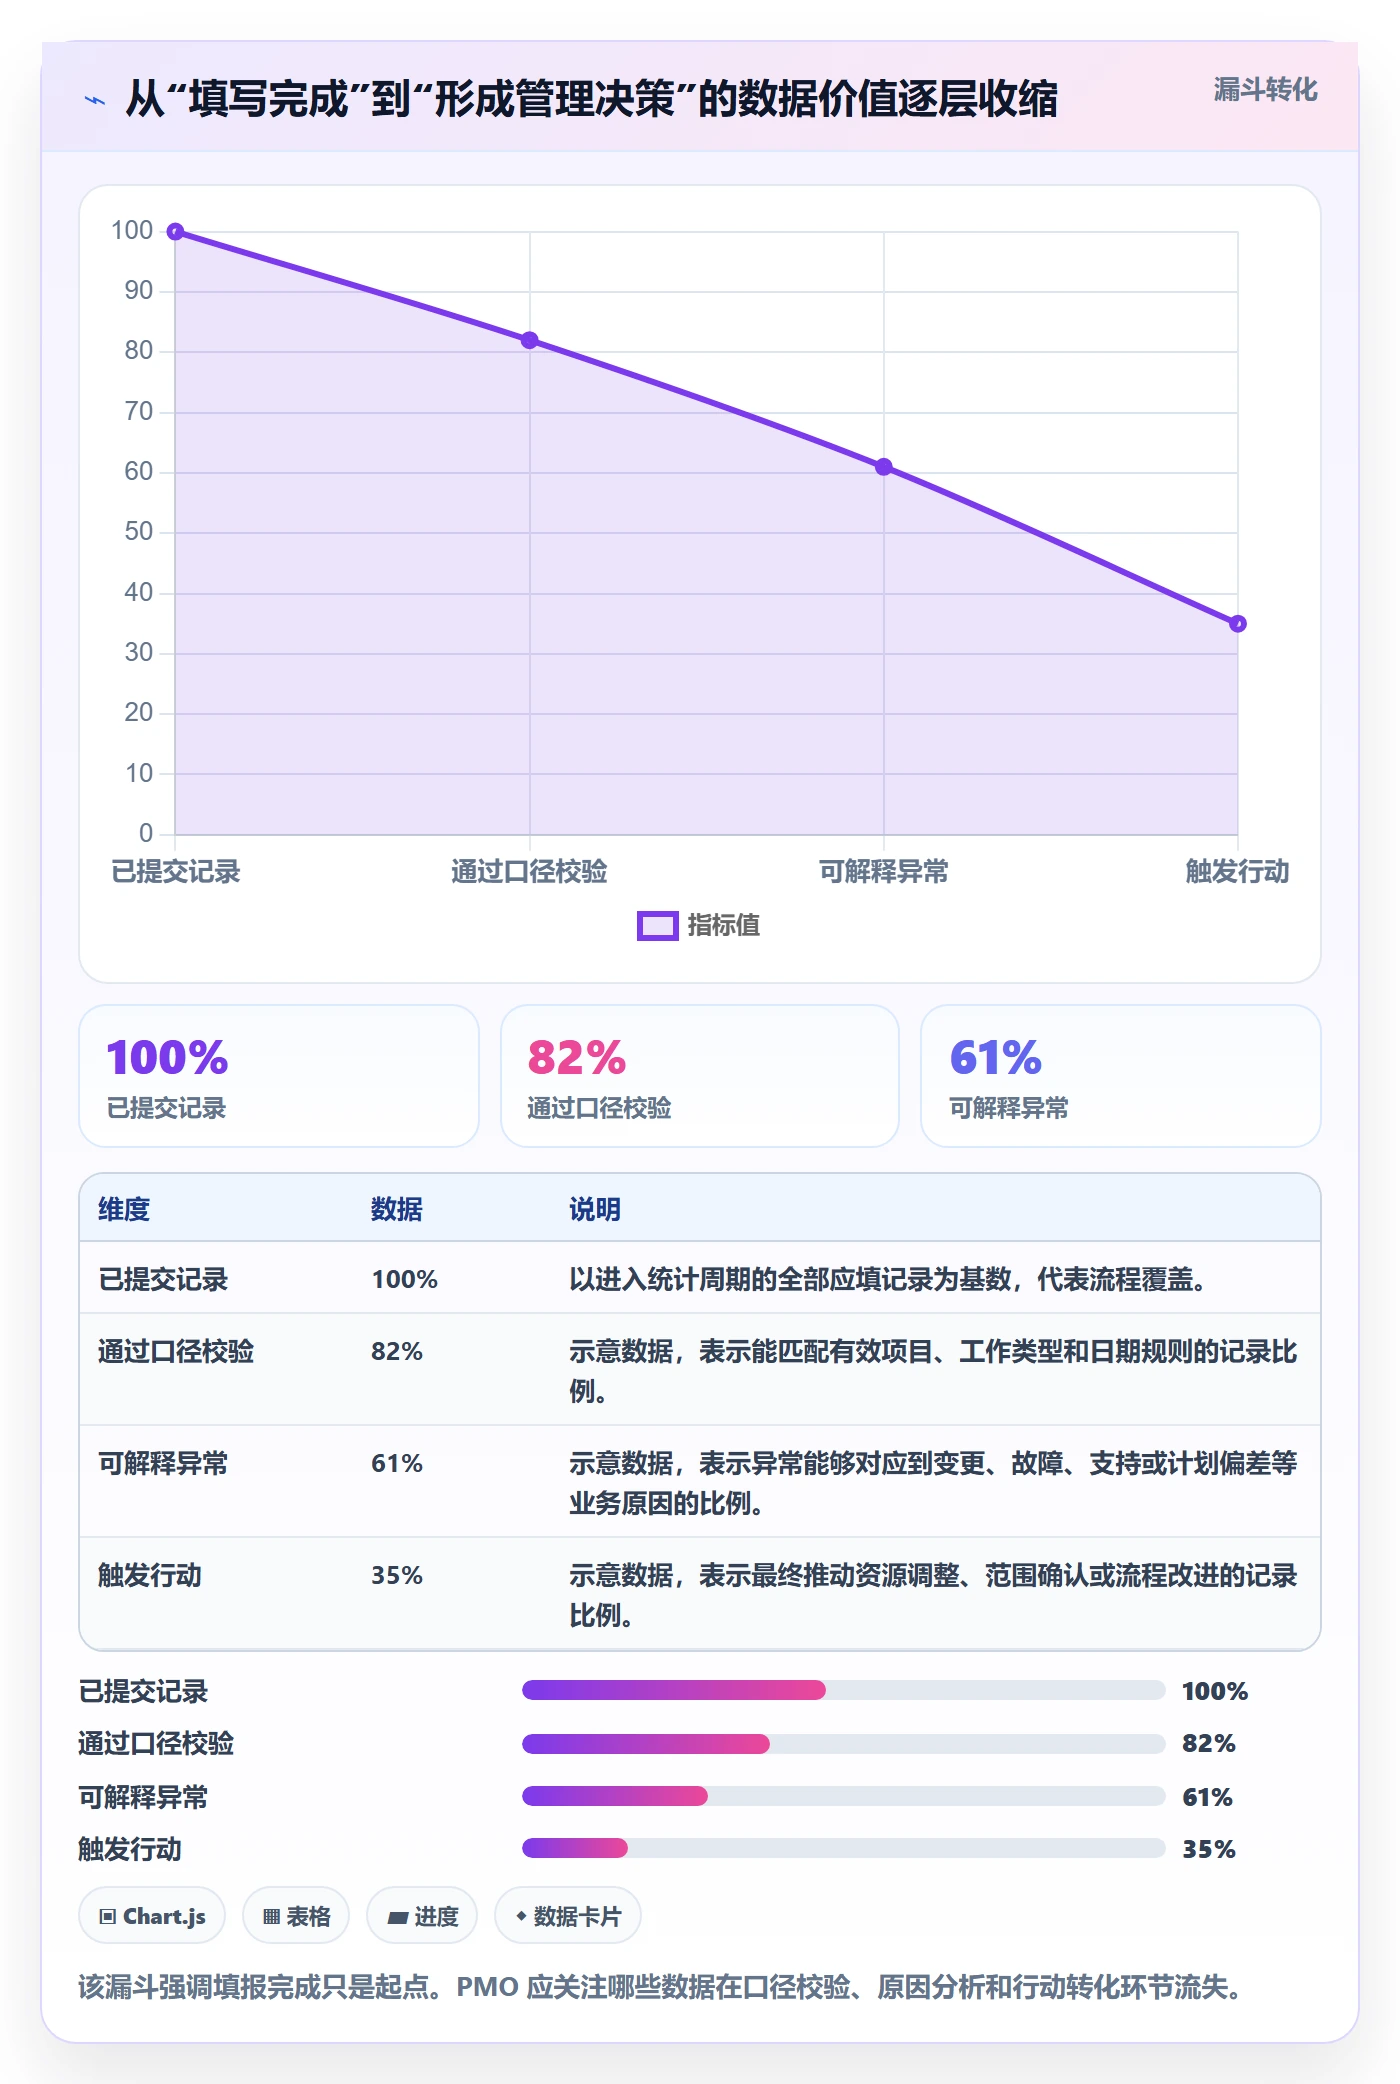The height and width of the screenshot is (2084, 1400).
Task: Select the 61% 可解释异常 data card
Action: pyautogui.click(x=1121, y=1076)
